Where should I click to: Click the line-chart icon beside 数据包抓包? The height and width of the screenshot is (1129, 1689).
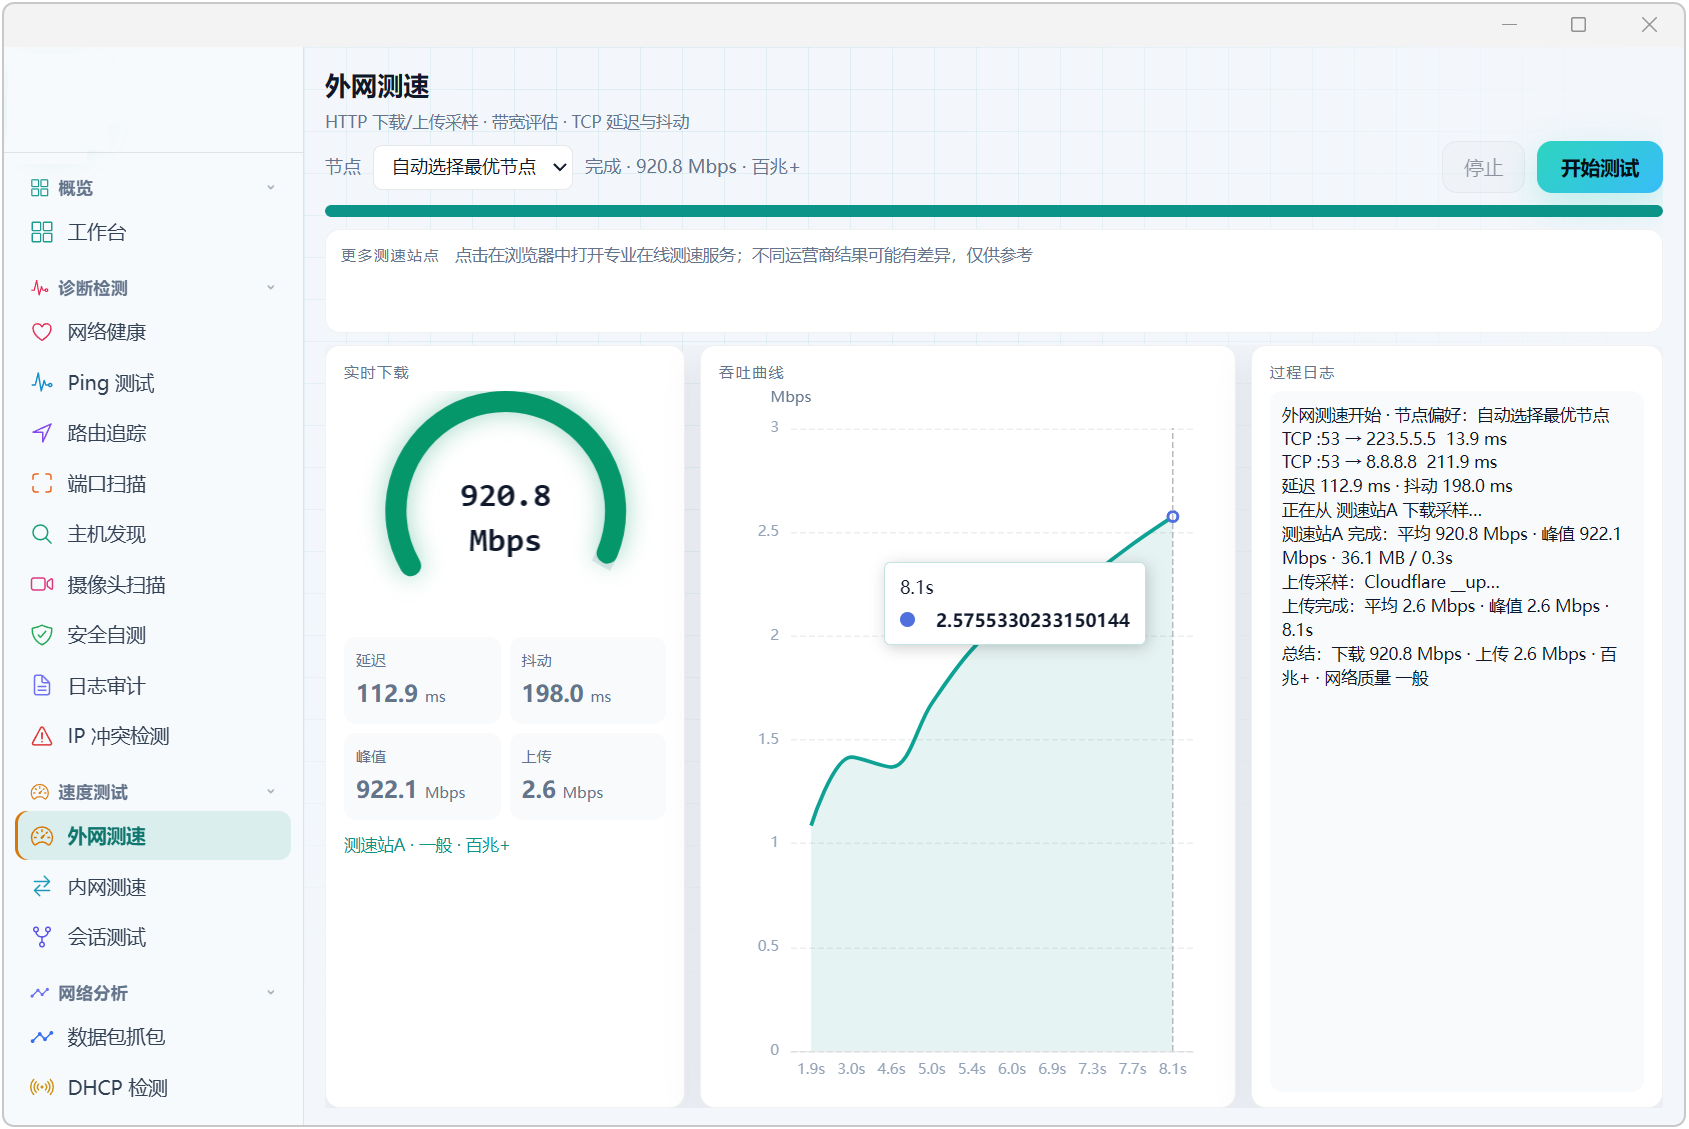pyautogui.click(x=42, y=1037)
